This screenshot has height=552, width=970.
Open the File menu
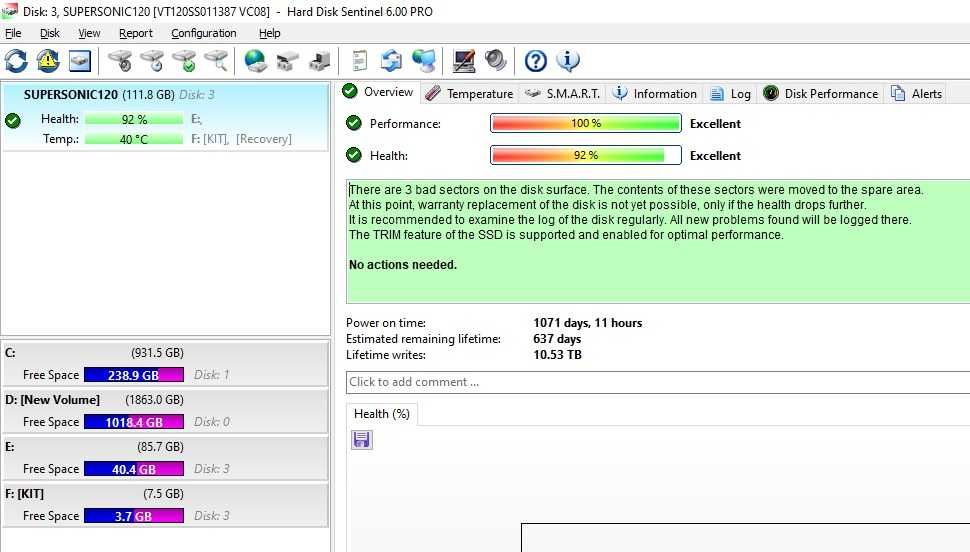(x=13, y=33)
